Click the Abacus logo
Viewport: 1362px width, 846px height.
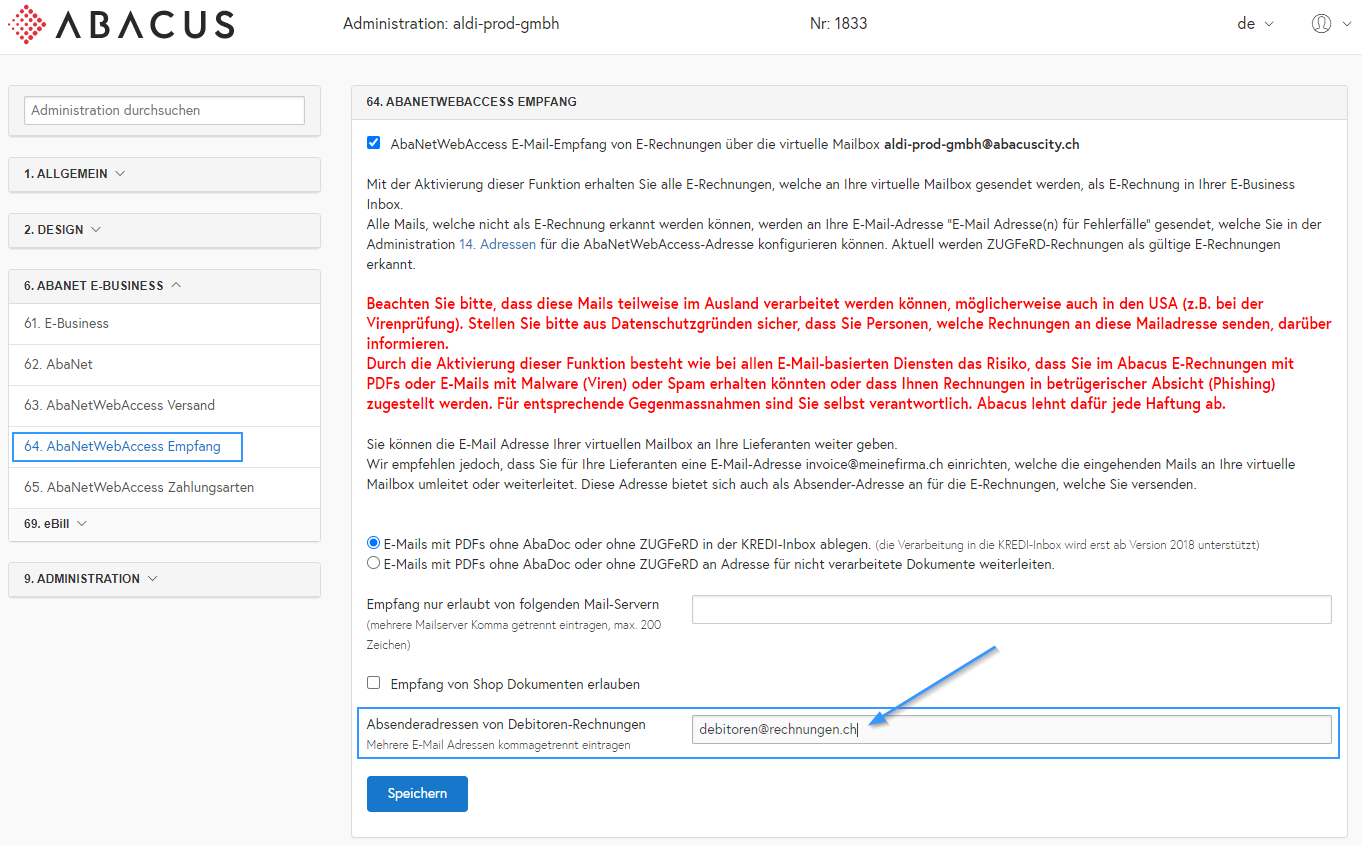(121, 24)
